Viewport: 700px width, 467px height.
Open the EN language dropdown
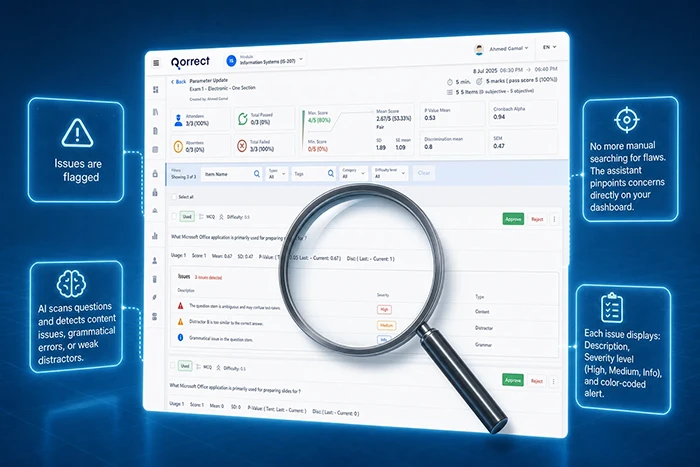(x=550, y=47)
